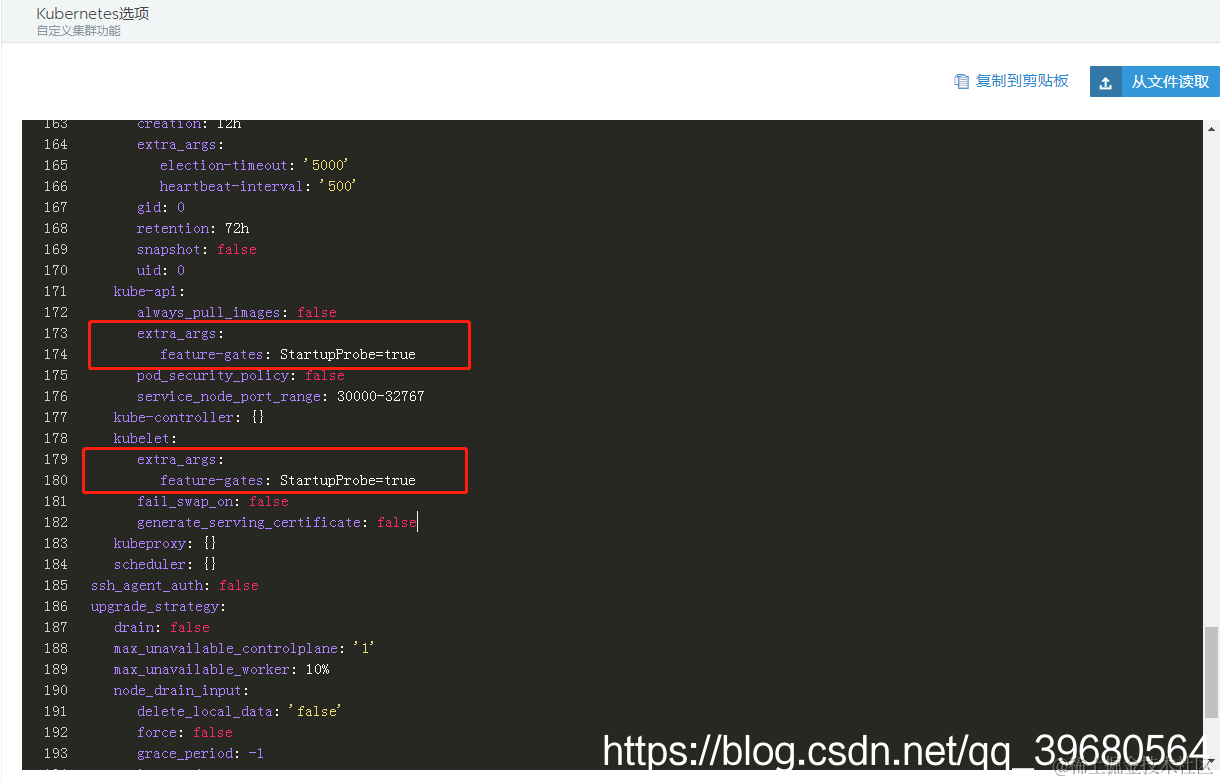1220x783 pixels.
Task: Click 'upgrade_strategy:' on line 186
Action: click(x=158, y=606)
